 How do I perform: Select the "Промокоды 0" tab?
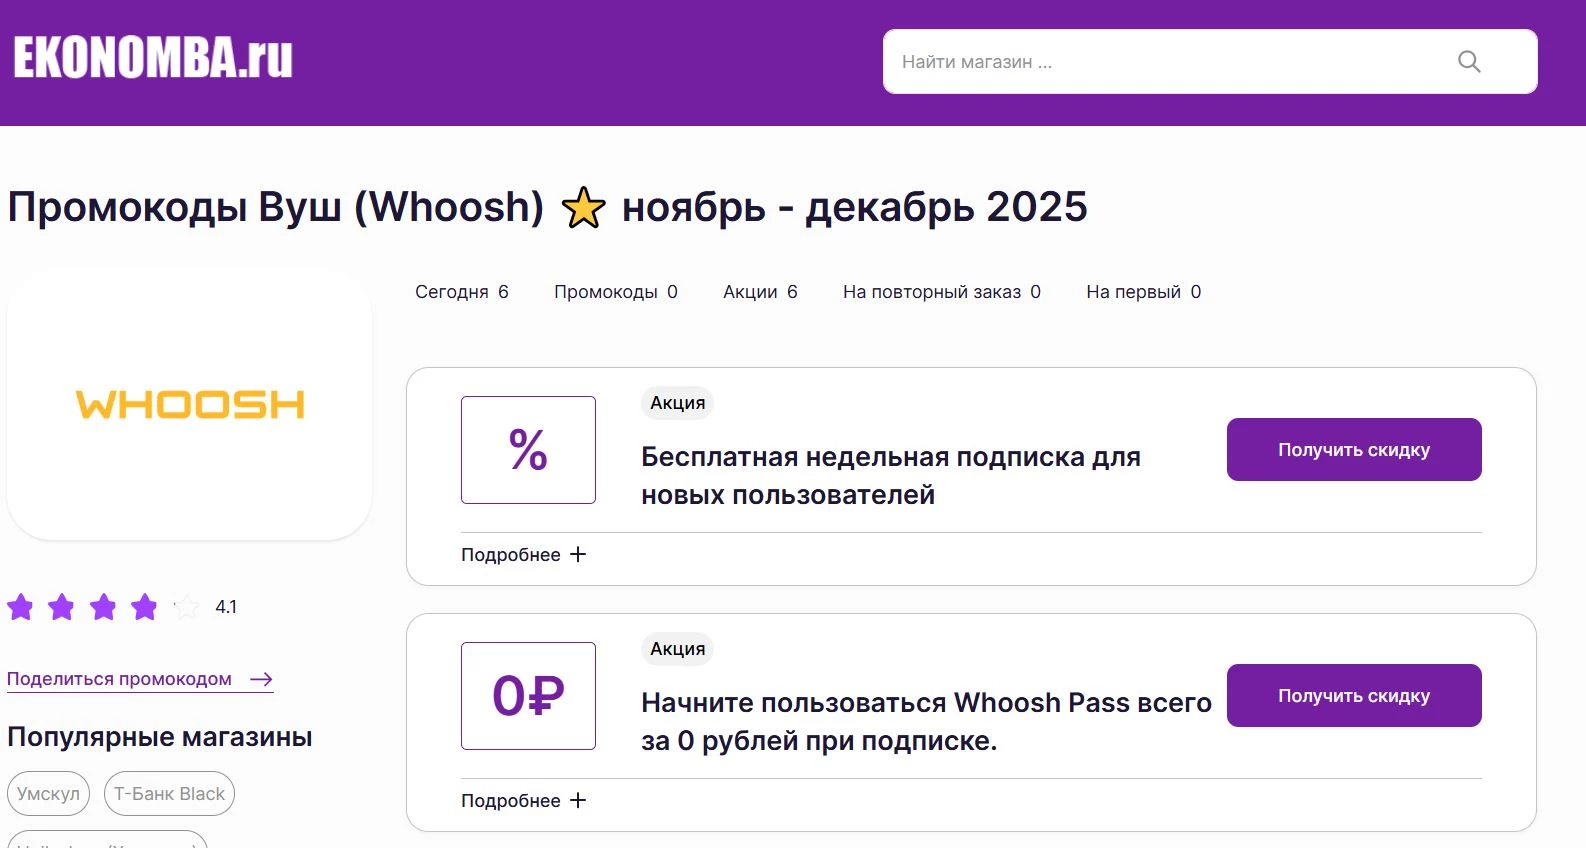pyautogui.click(x=616, y=292)
